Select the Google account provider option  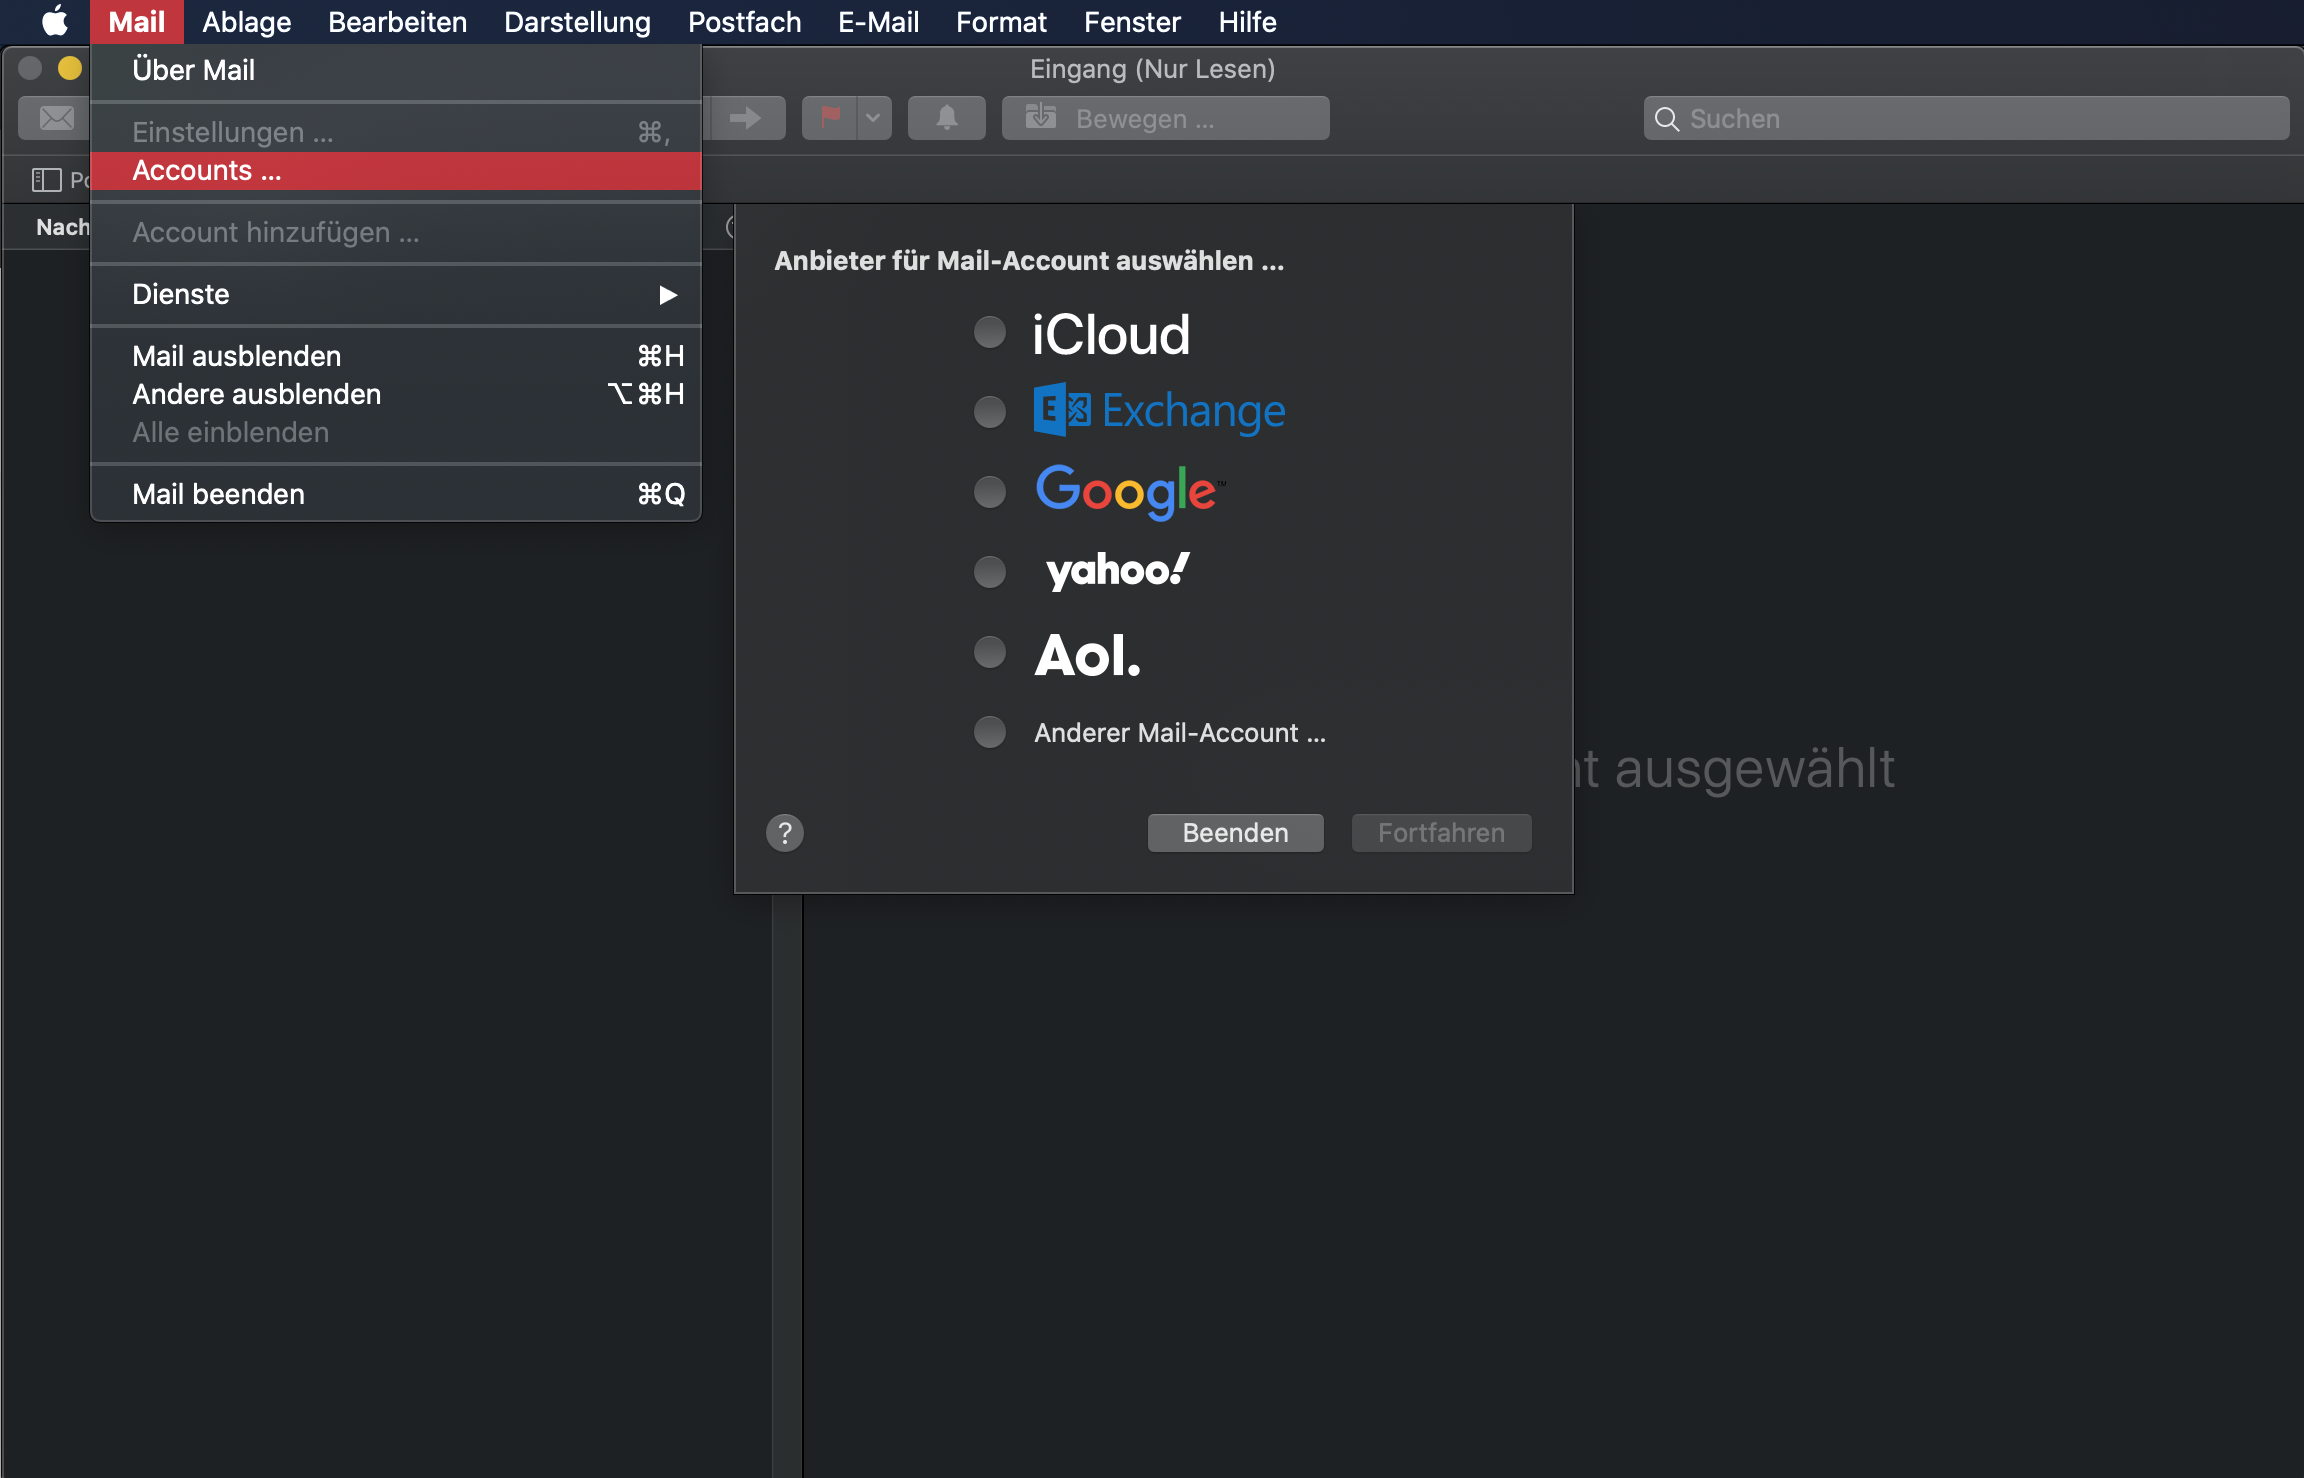pos(990,491)
